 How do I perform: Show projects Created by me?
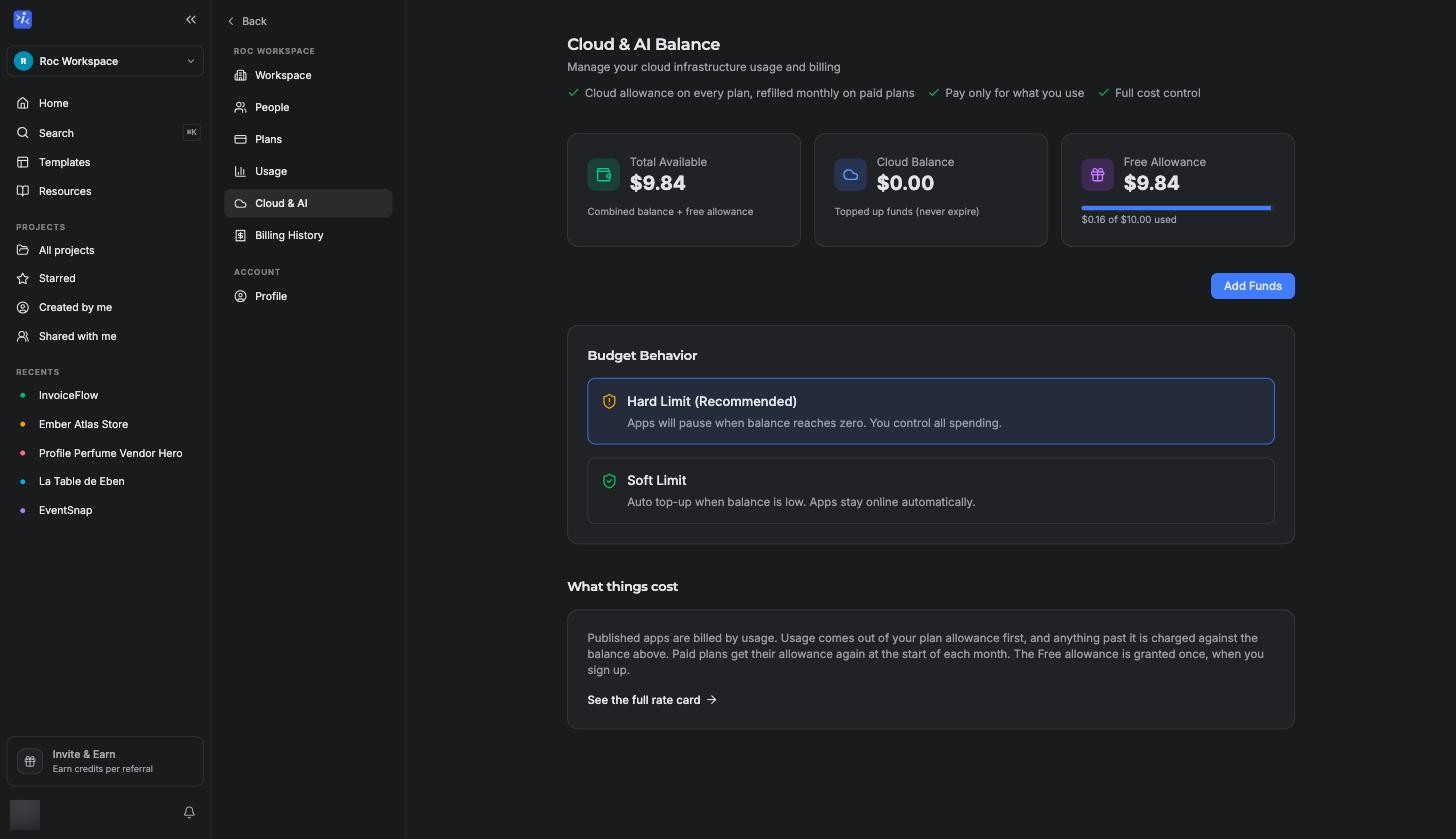tap(105, 307)
